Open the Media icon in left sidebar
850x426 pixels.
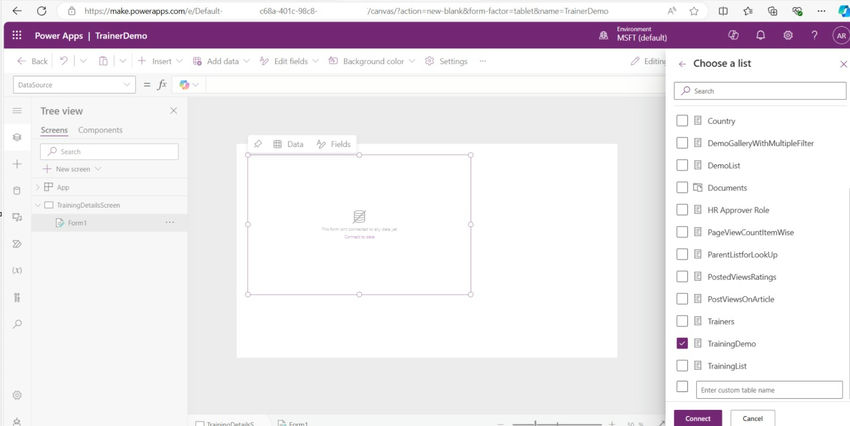[x=17, y=217]
